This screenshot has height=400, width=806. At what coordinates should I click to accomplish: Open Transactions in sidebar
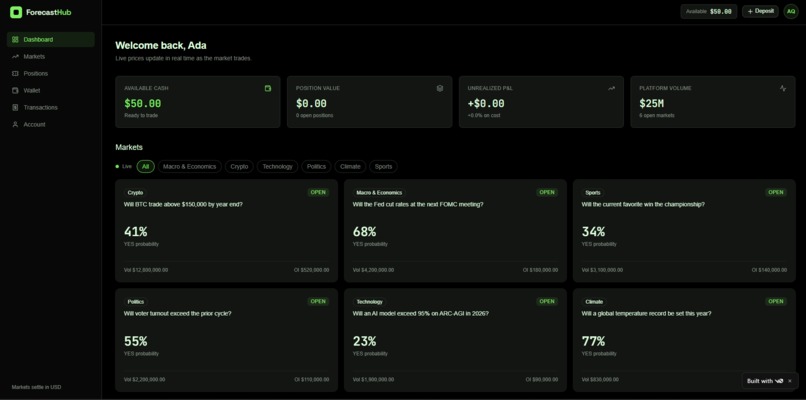(x=51, y=107)
